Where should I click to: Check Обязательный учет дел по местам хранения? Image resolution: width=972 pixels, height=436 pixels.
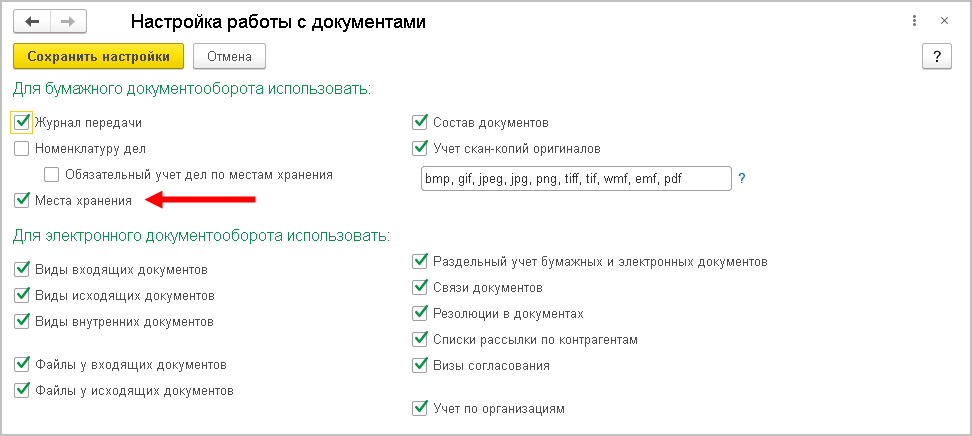[52, 175]
